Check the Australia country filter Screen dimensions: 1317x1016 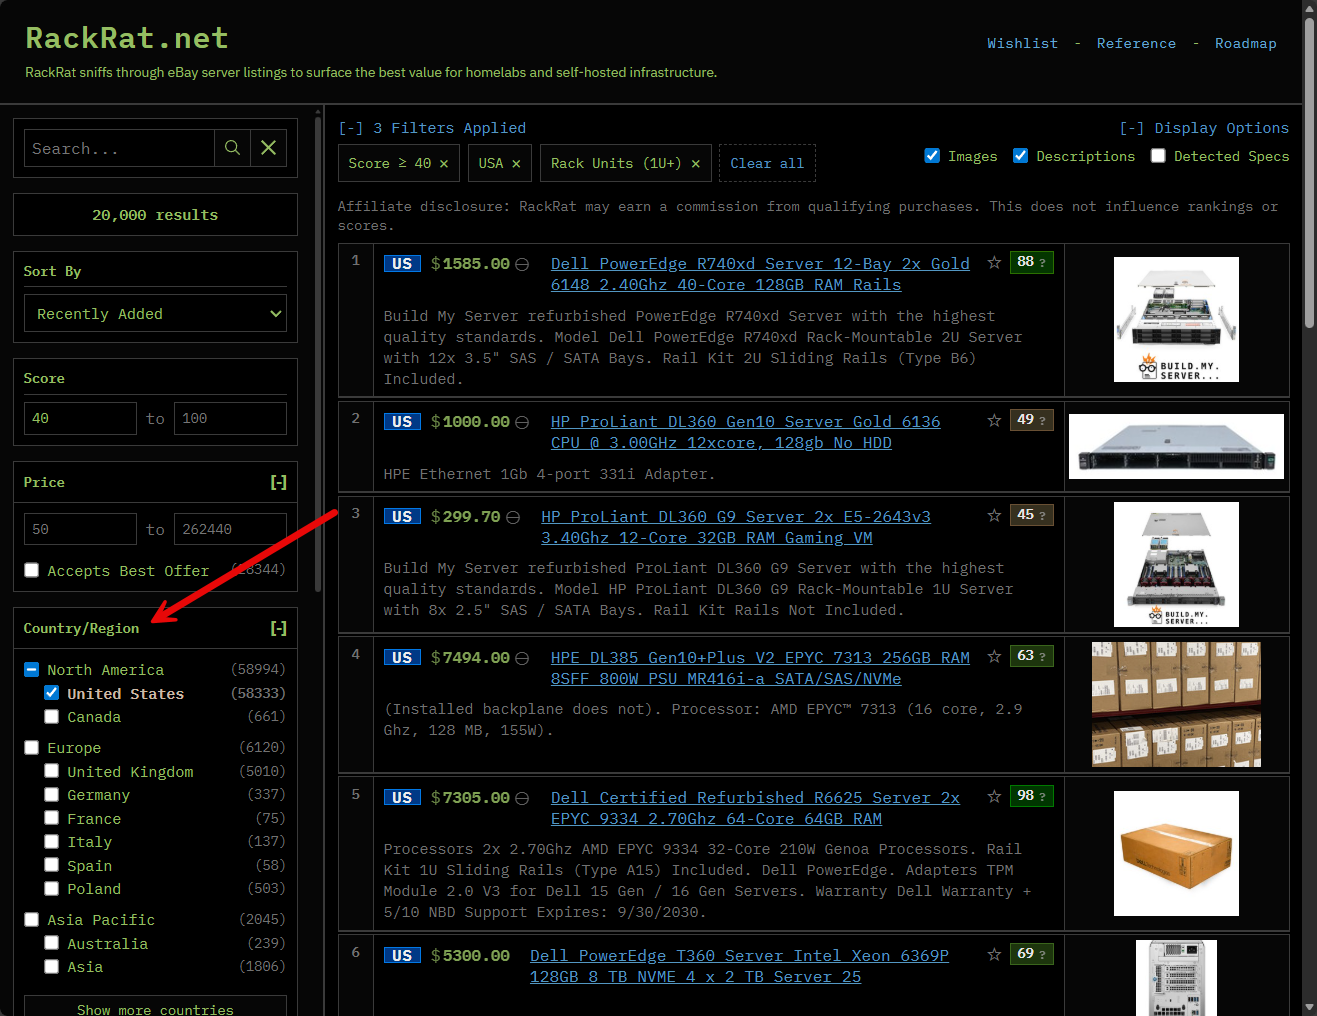pos(52,943)
